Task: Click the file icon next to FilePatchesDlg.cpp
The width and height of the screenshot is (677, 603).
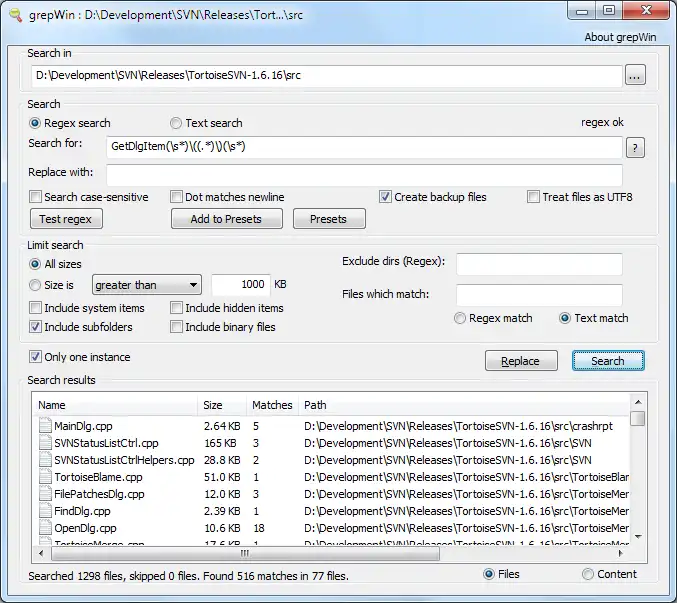Action: pos(45,494)
